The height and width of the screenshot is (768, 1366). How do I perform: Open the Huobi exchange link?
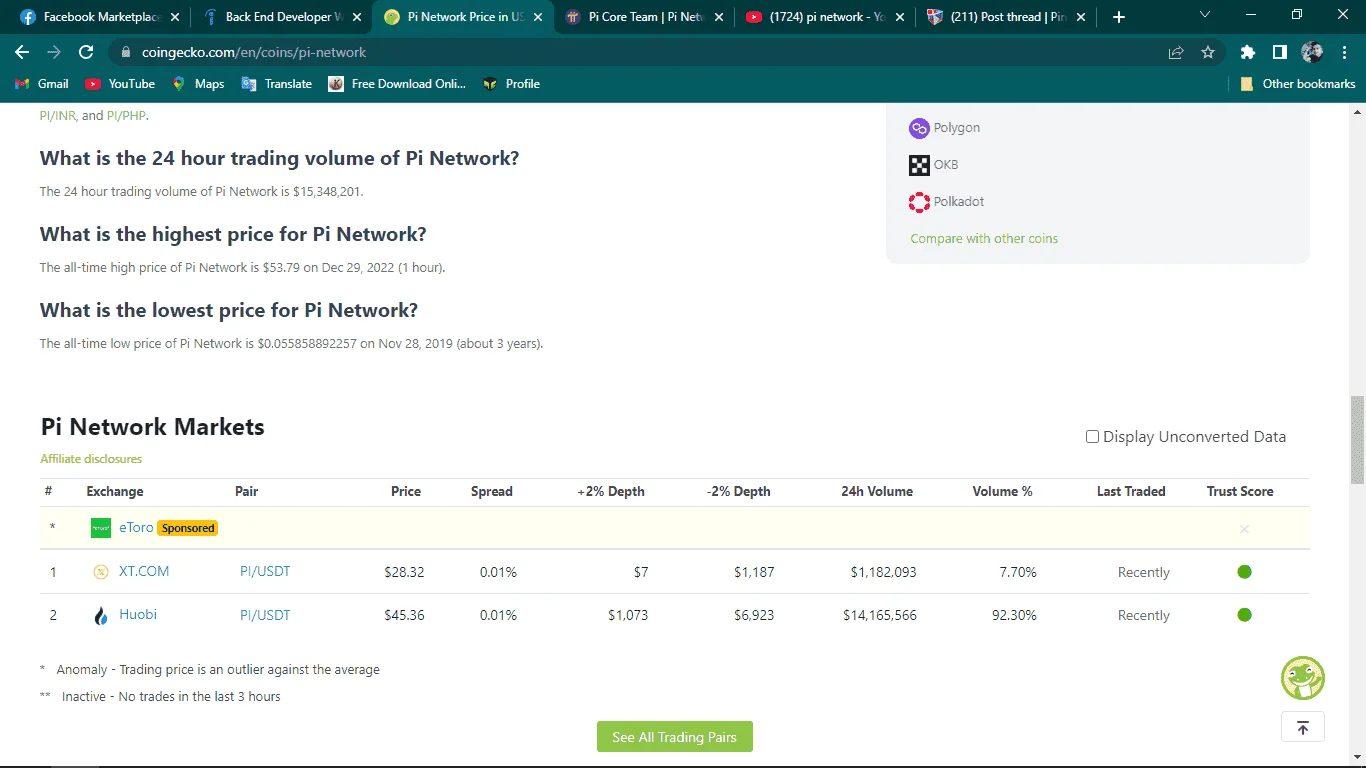click(138, 614)
